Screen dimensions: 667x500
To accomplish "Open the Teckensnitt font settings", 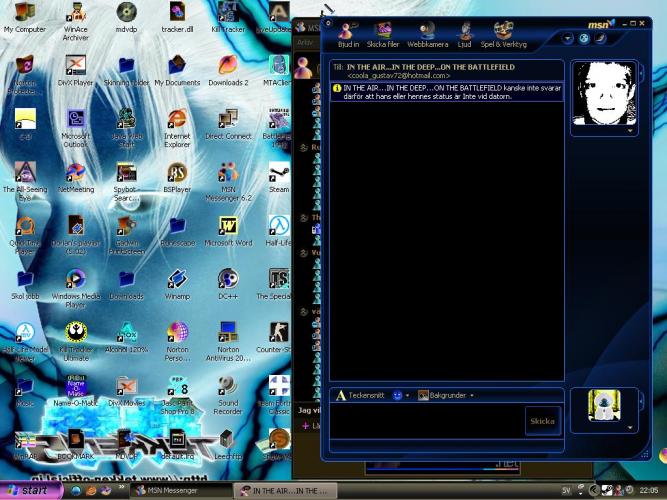I will pos(360,395).
